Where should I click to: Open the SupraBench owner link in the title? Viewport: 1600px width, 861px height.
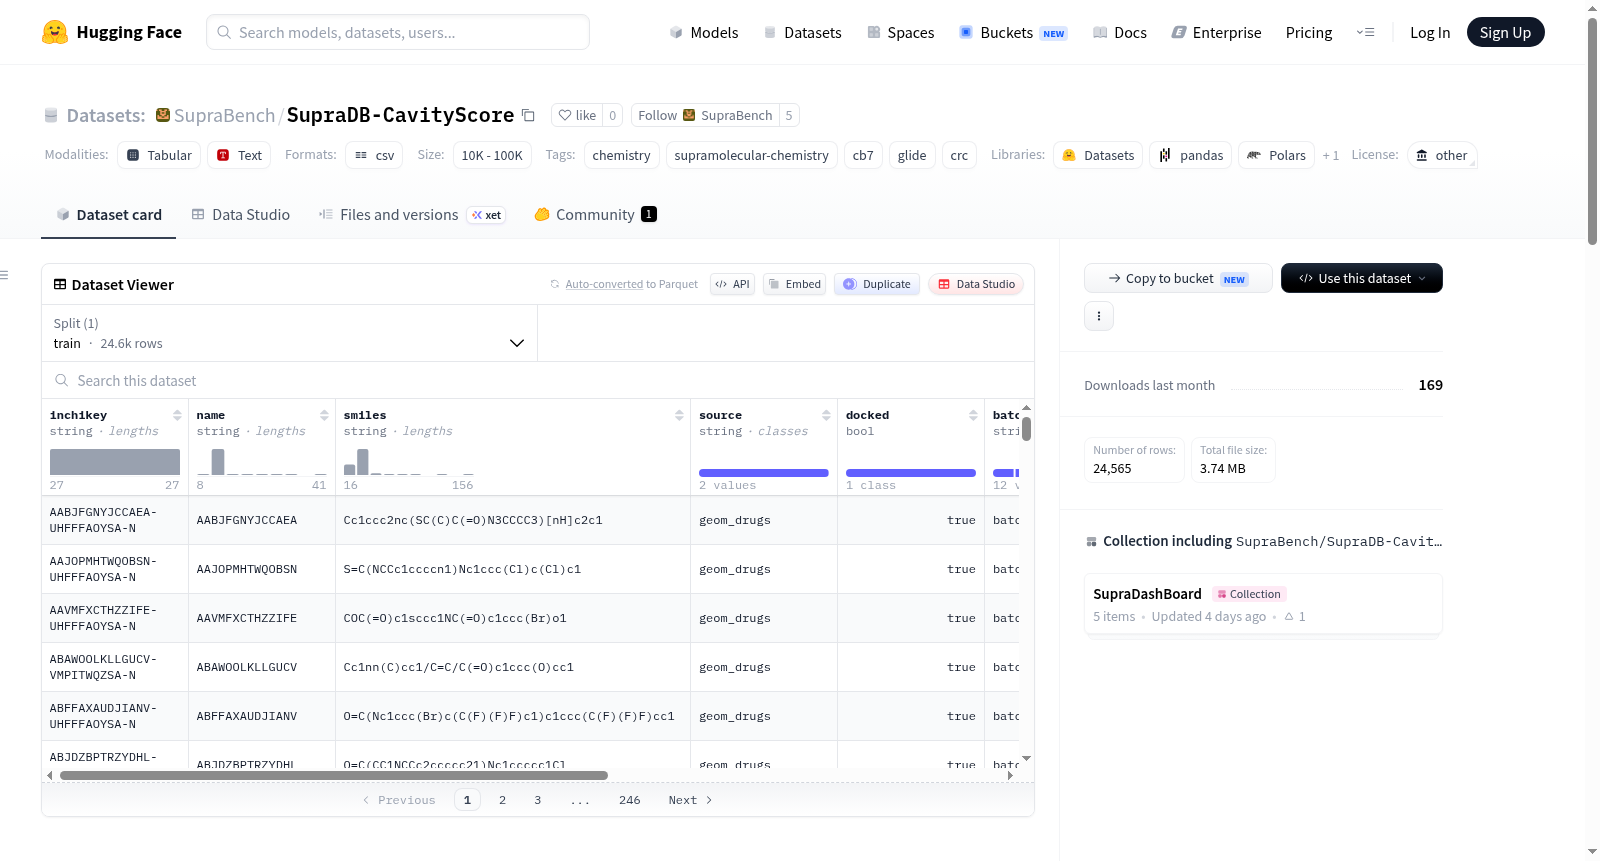(224, 115)
